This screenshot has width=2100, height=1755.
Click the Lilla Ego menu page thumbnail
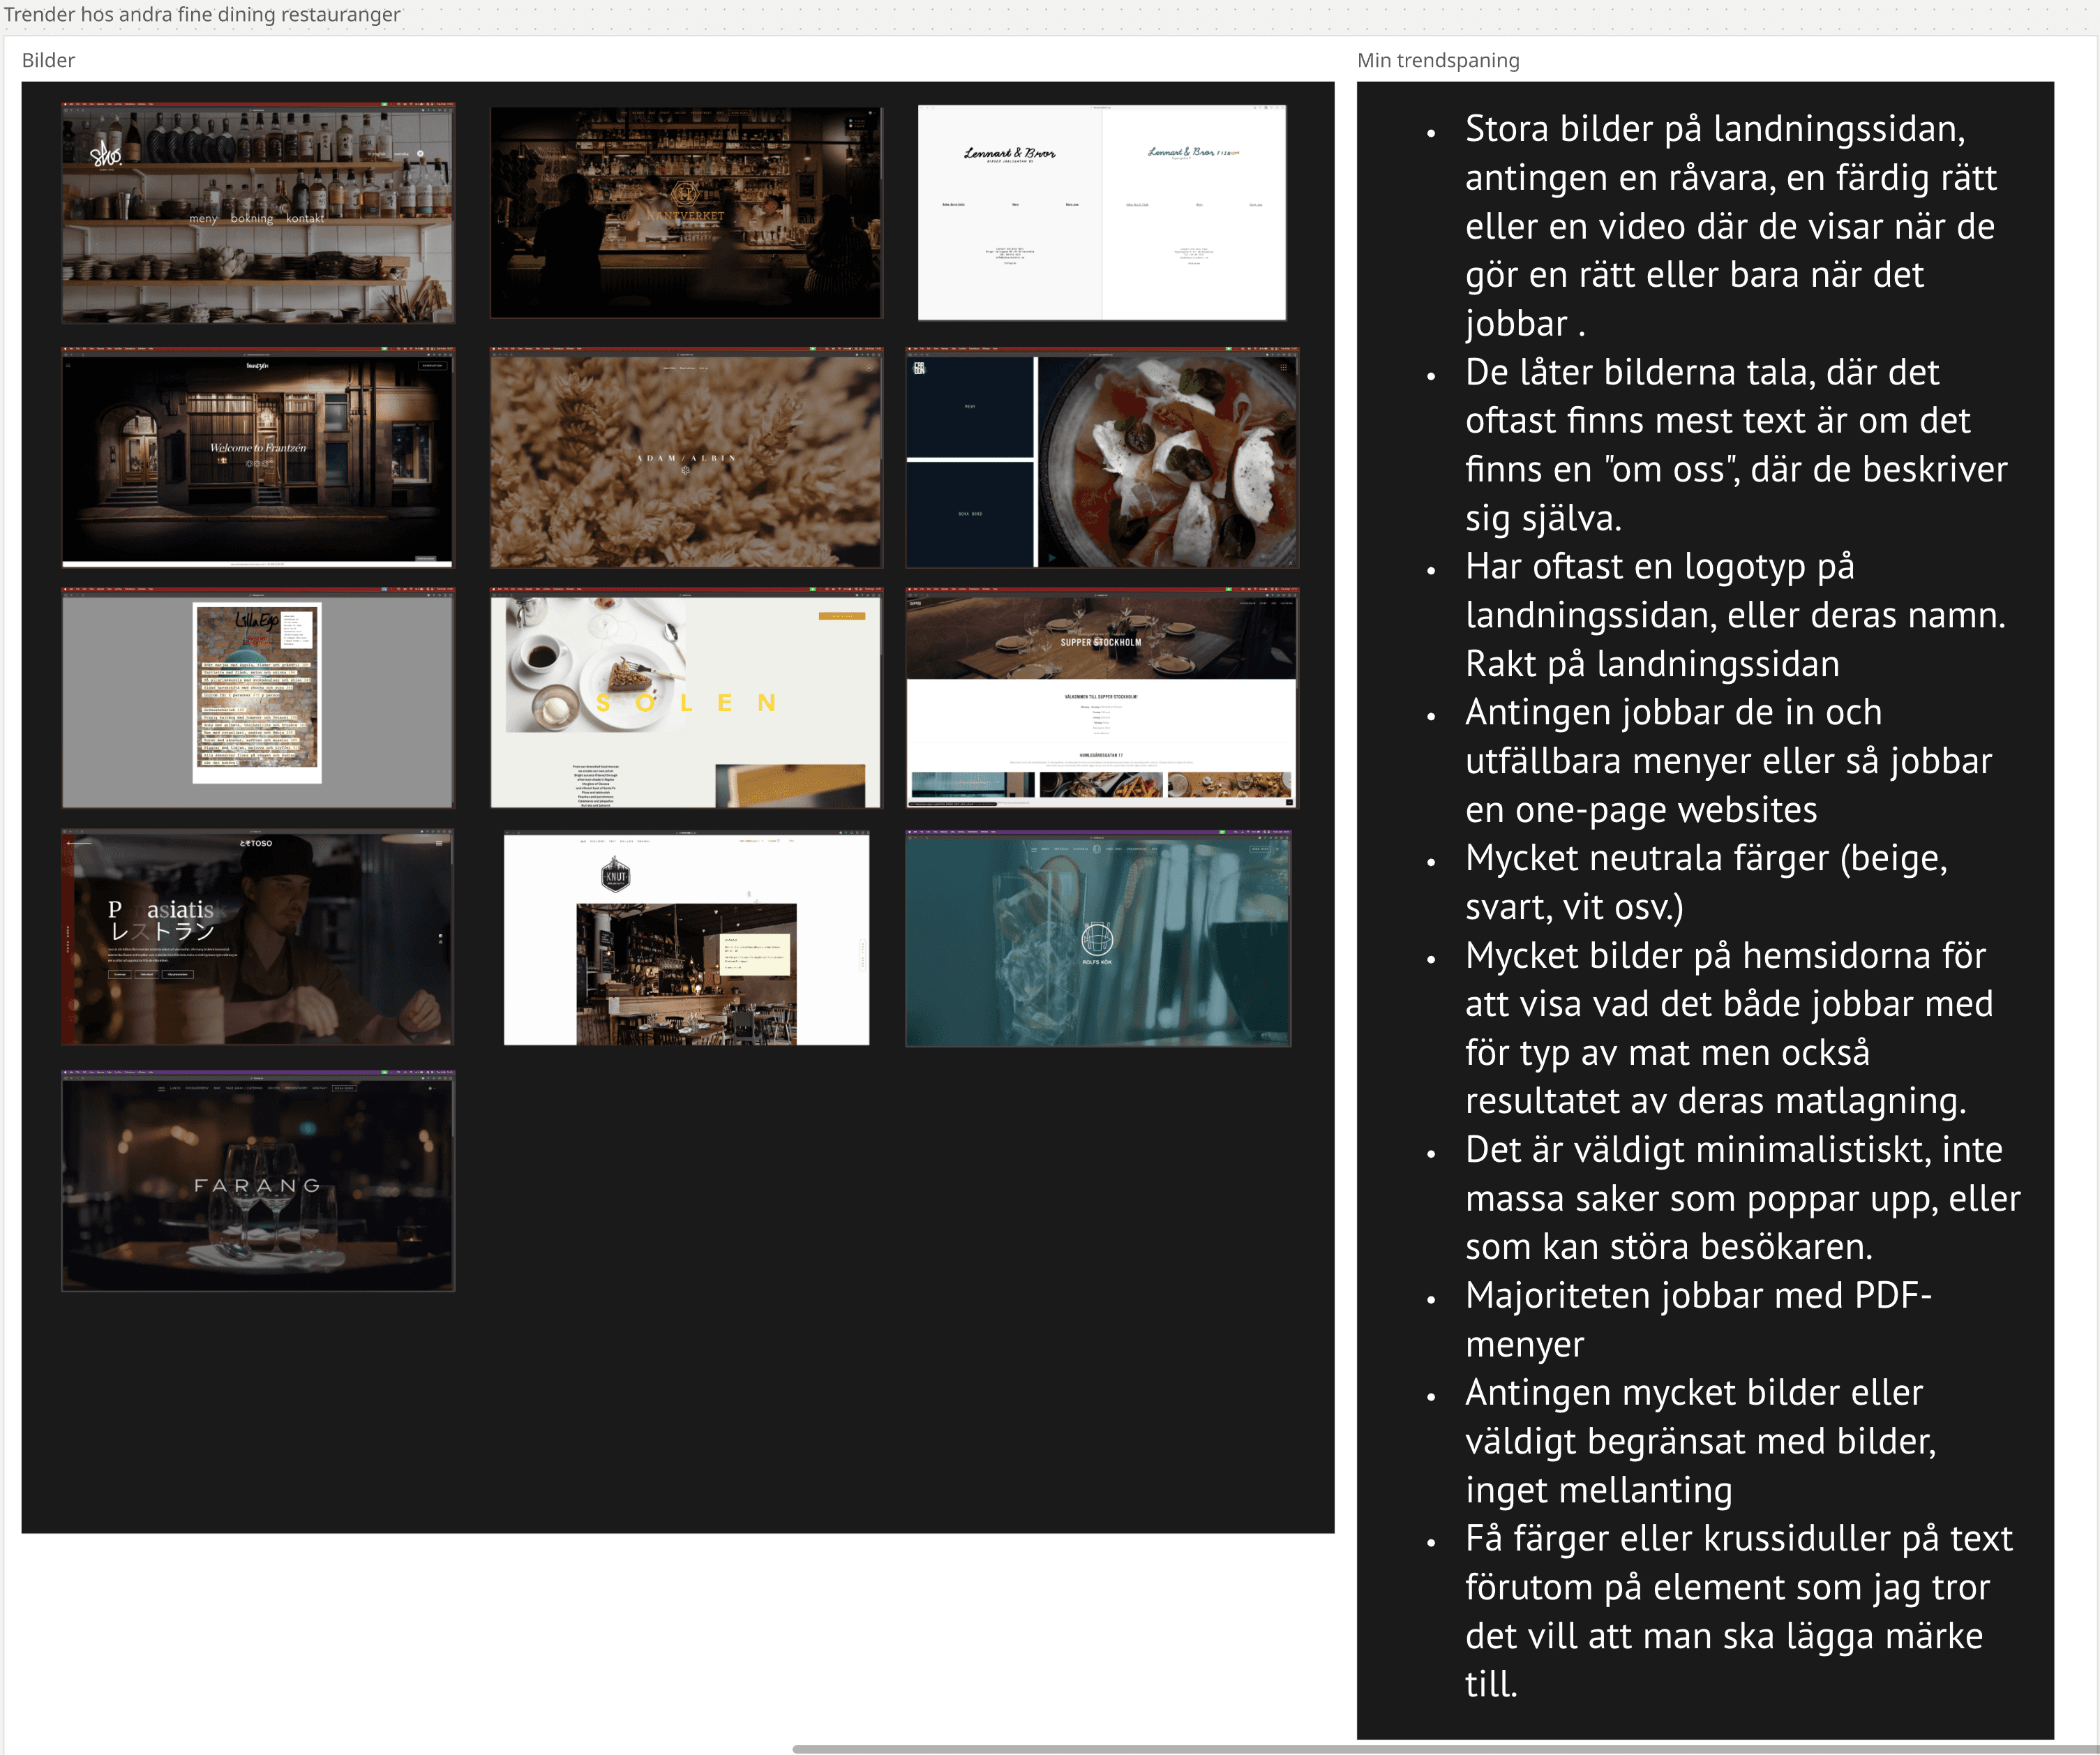(x=258, y=697)
